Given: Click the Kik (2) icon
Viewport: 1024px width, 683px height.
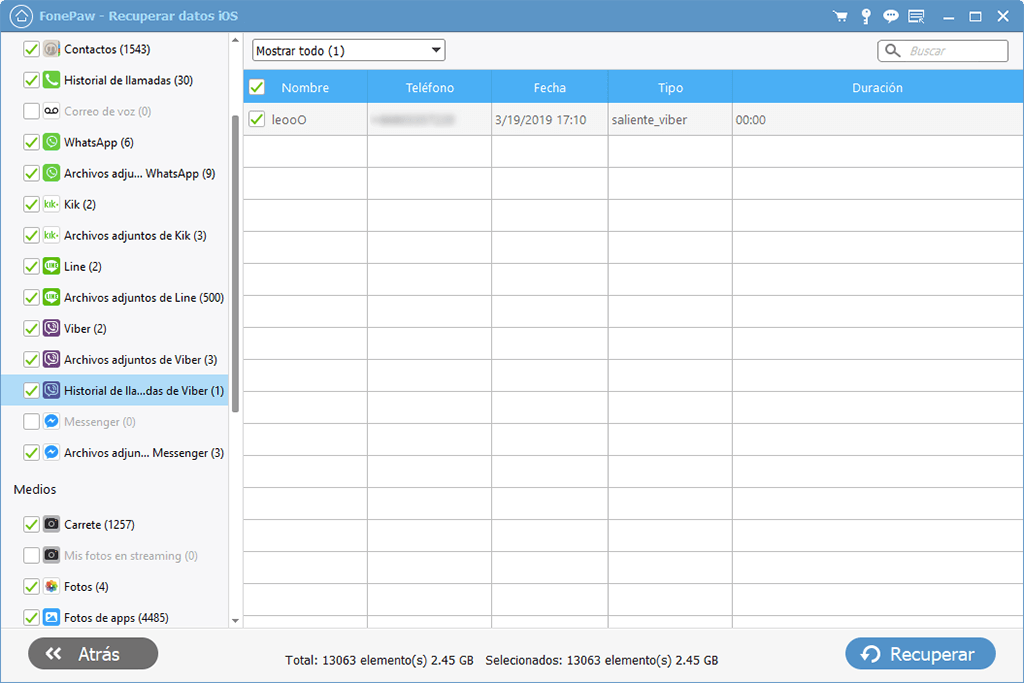Looking at the screenshot, I should point(52,204).
